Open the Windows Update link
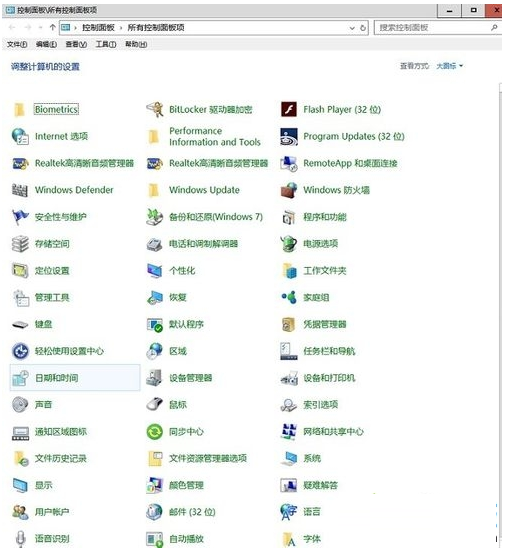 [x=204, y=190]
